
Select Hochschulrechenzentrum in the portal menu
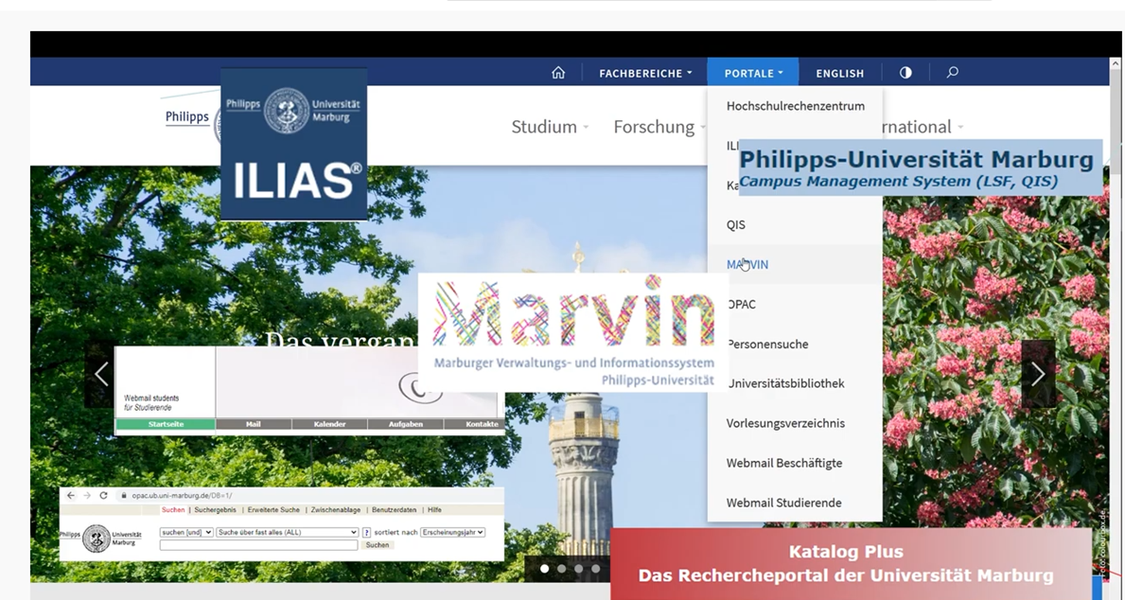795,106
